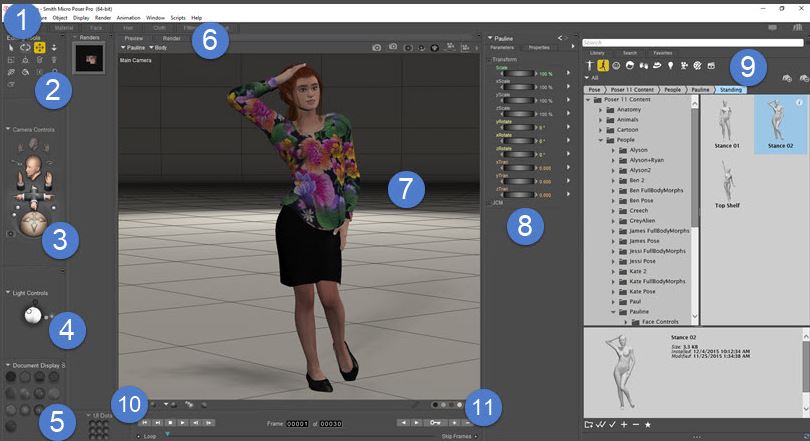The height and width of the screenshot is (441, 810).
Task: Open the Help menu
Action: pyautogui.click(x=196, y=18)
